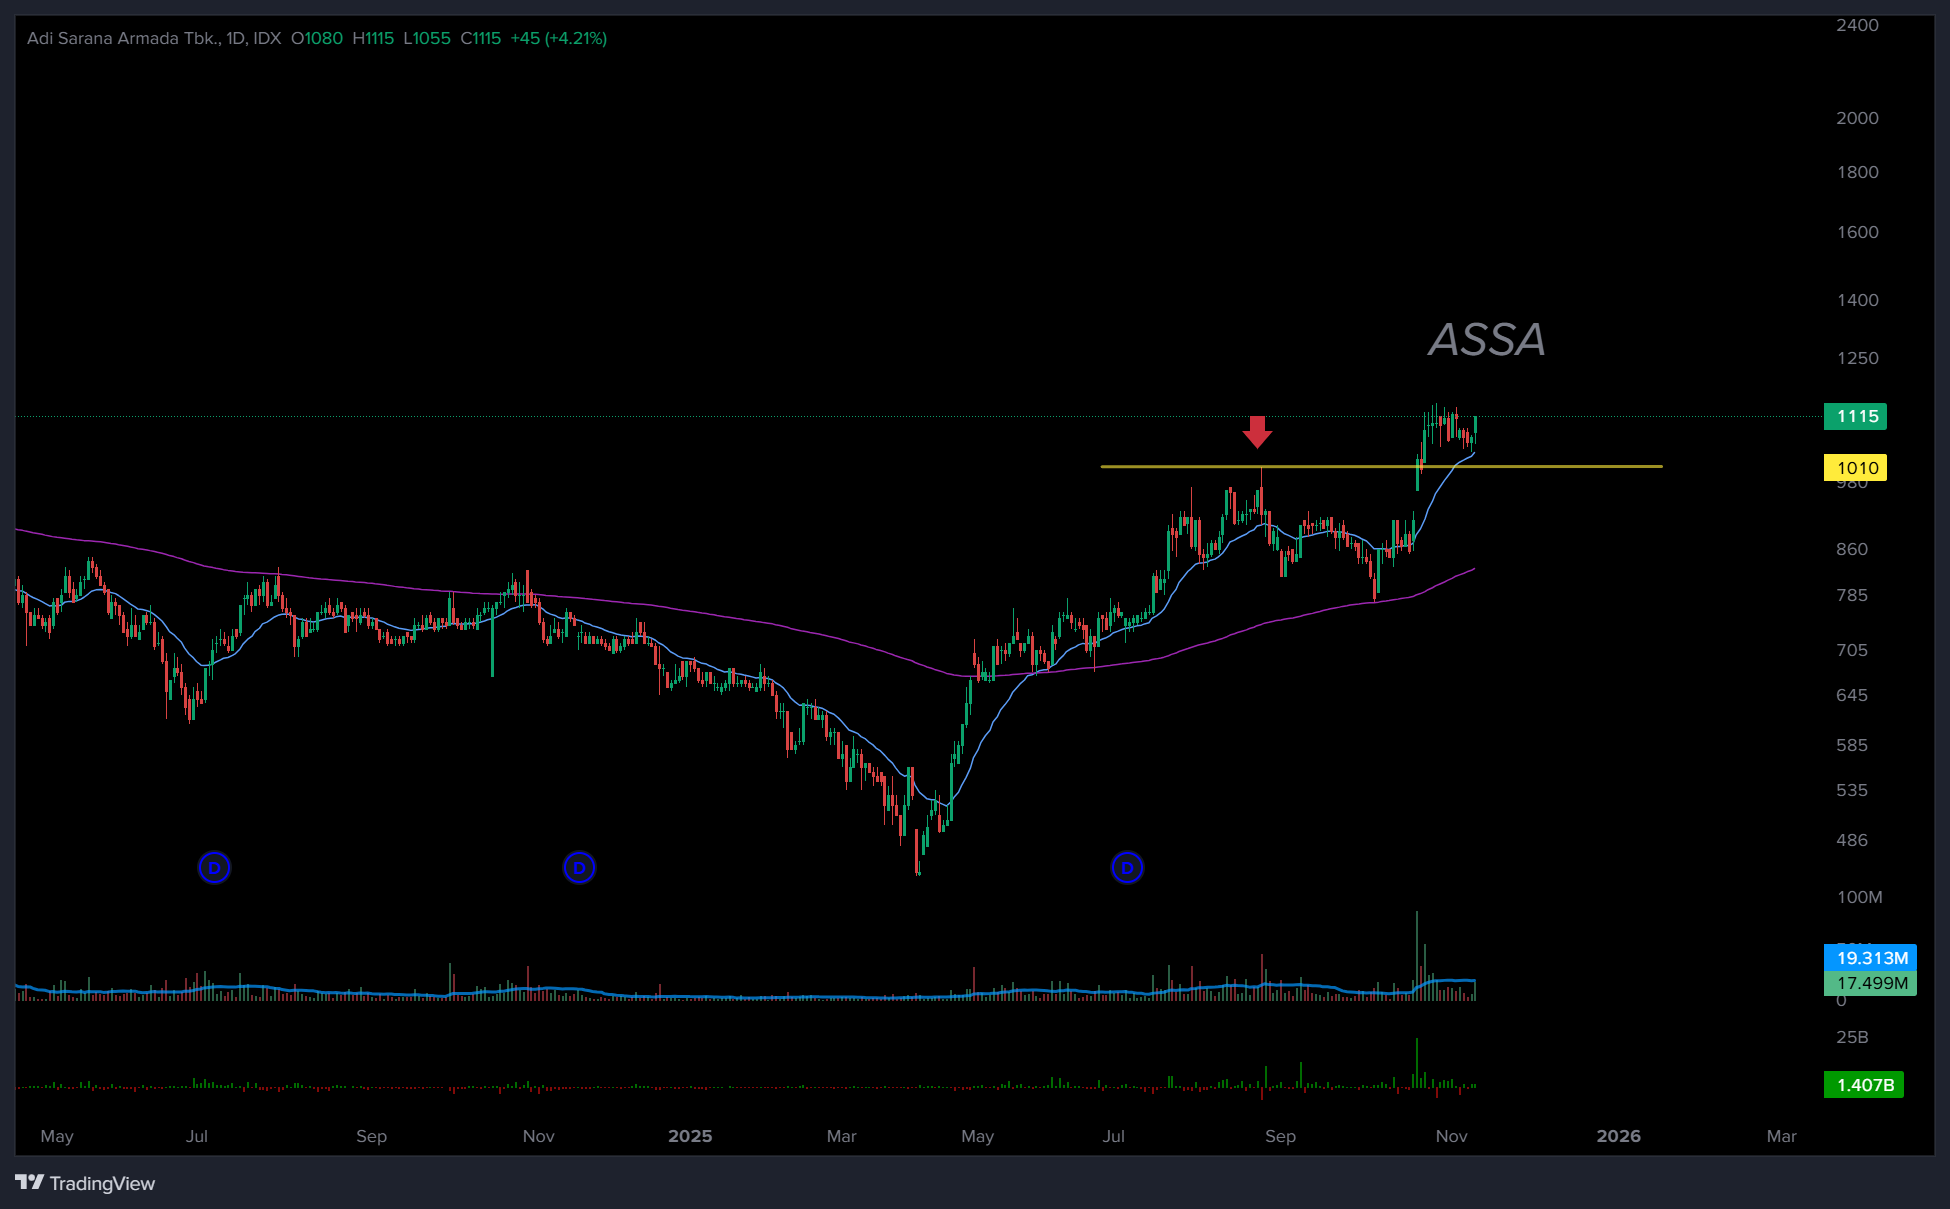Click the +45 (+4.21%) change value
1950x1209 pixels.
558,38
